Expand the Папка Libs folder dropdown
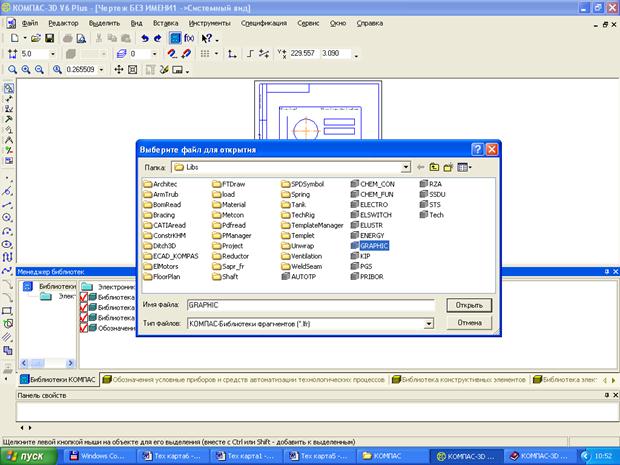This screenshot has height=465, width=620. (406, 168)
